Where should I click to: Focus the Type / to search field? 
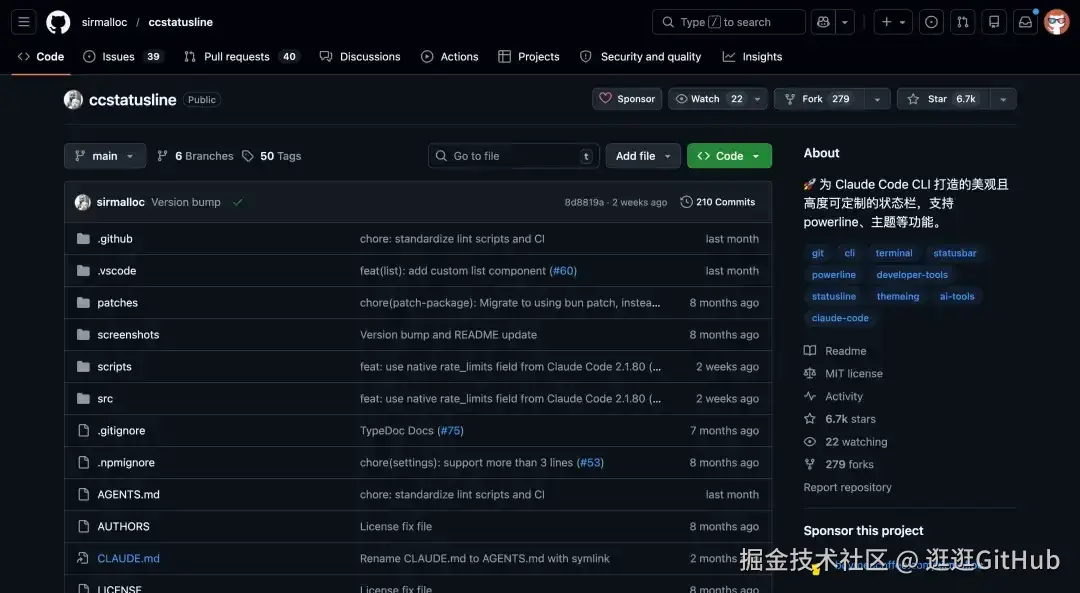[x=729, y=22]
